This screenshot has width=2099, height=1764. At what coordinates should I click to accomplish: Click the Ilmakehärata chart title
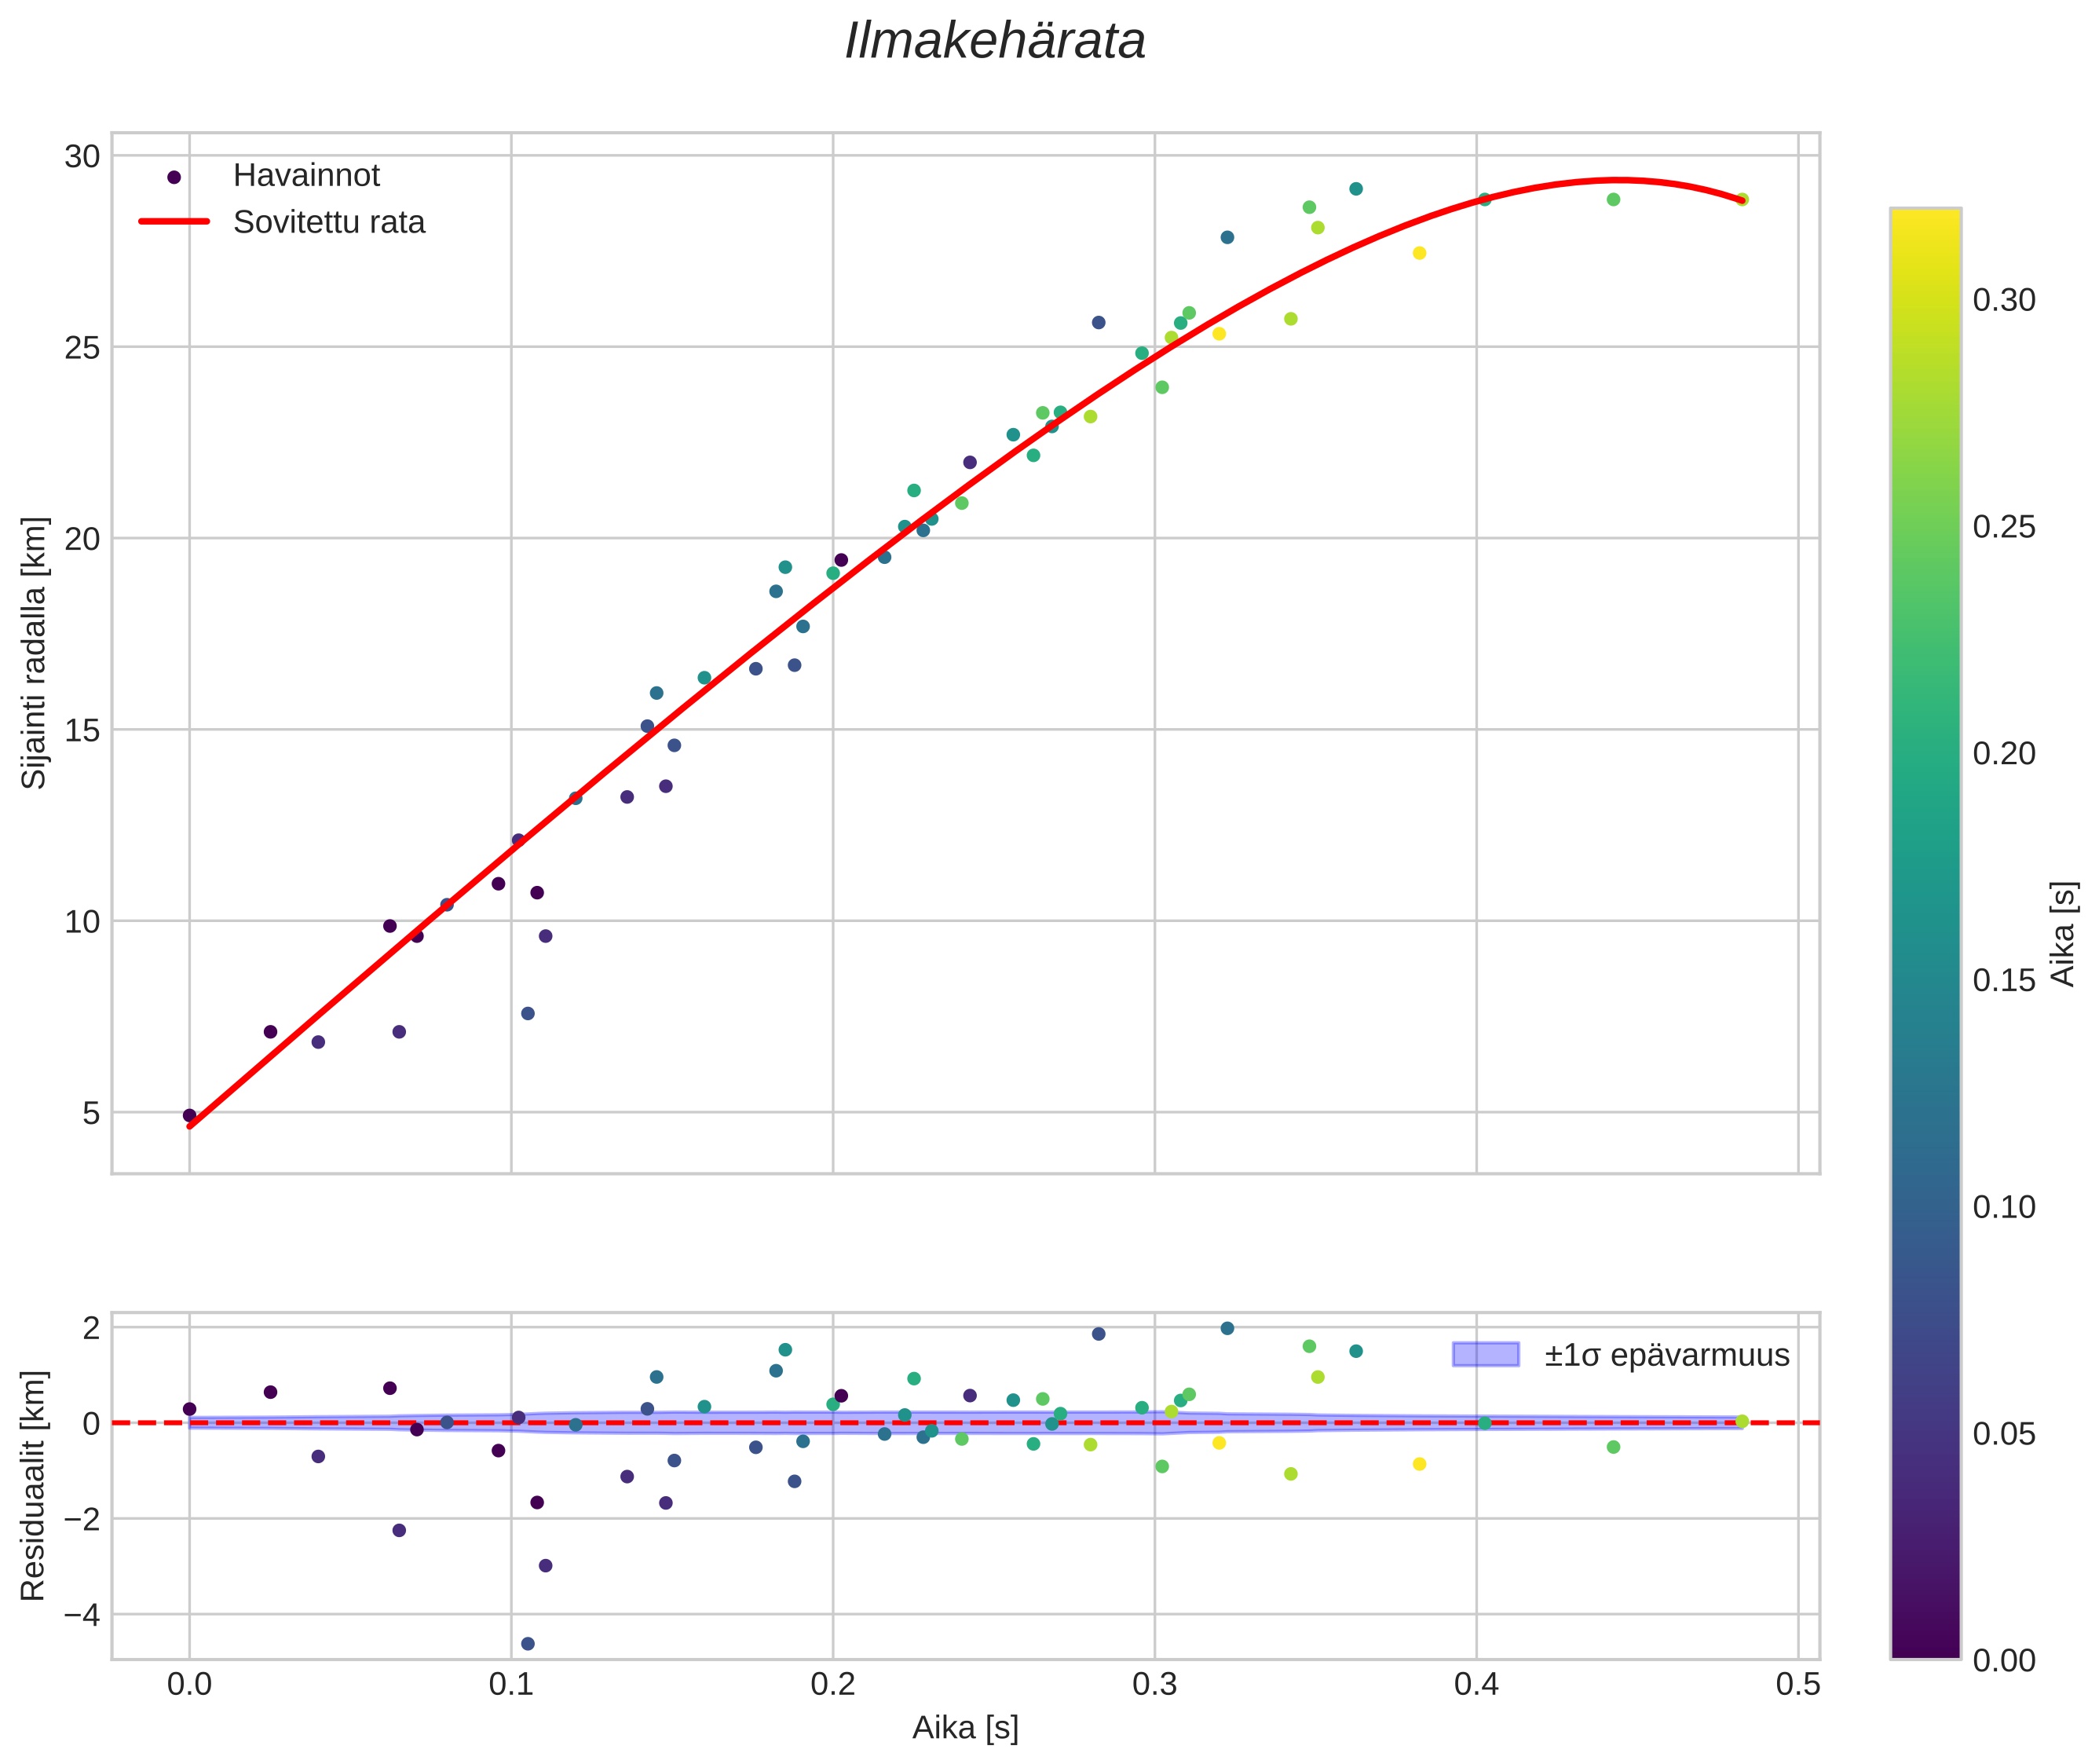point(995,42)
